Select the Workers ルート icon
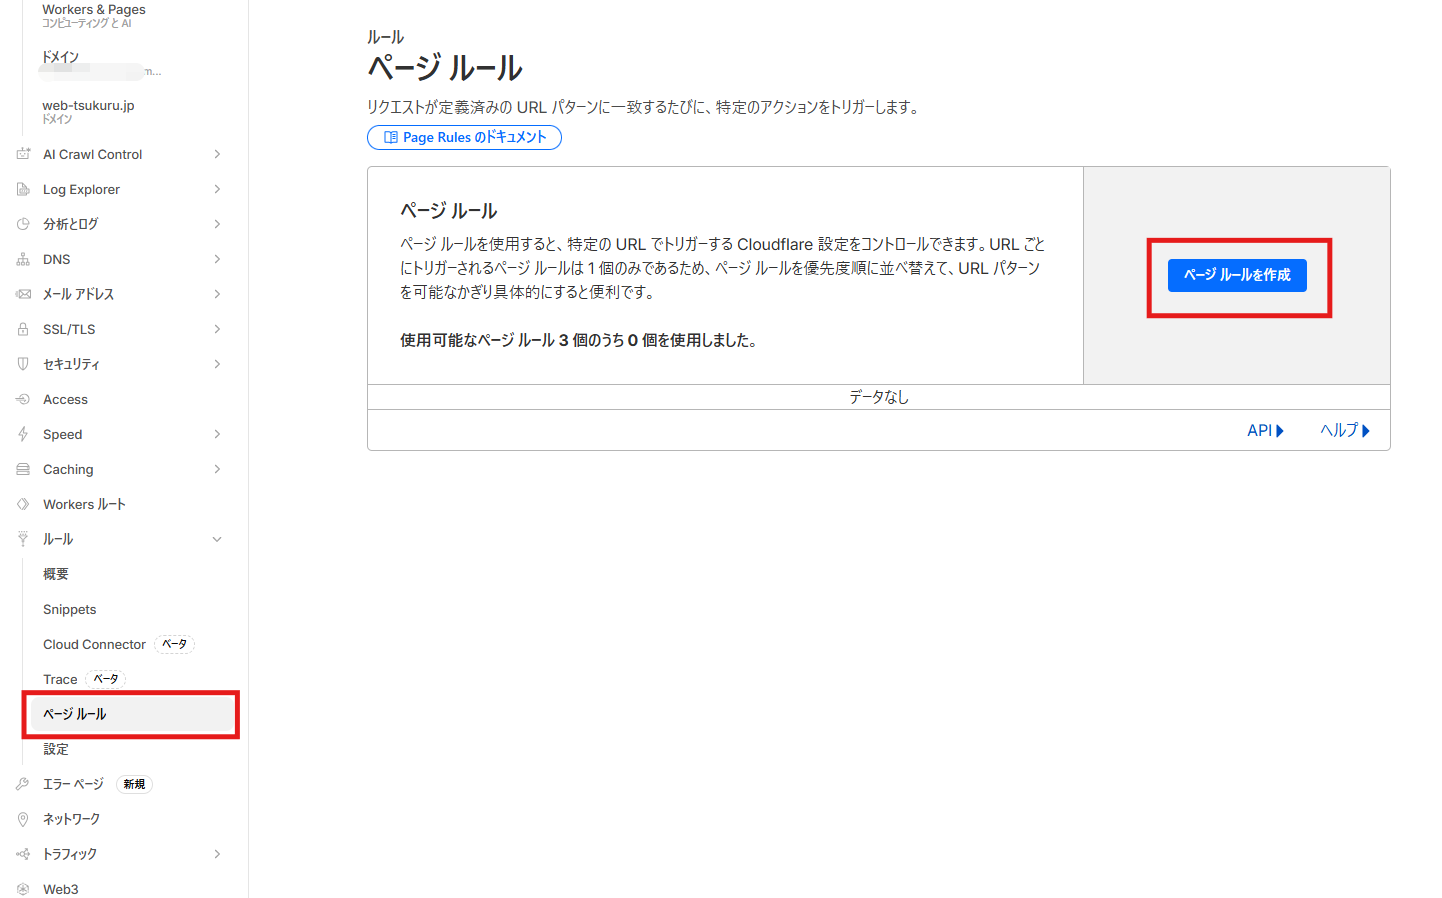The height and width of the screenshot is (898, 1442). point(24,504)
